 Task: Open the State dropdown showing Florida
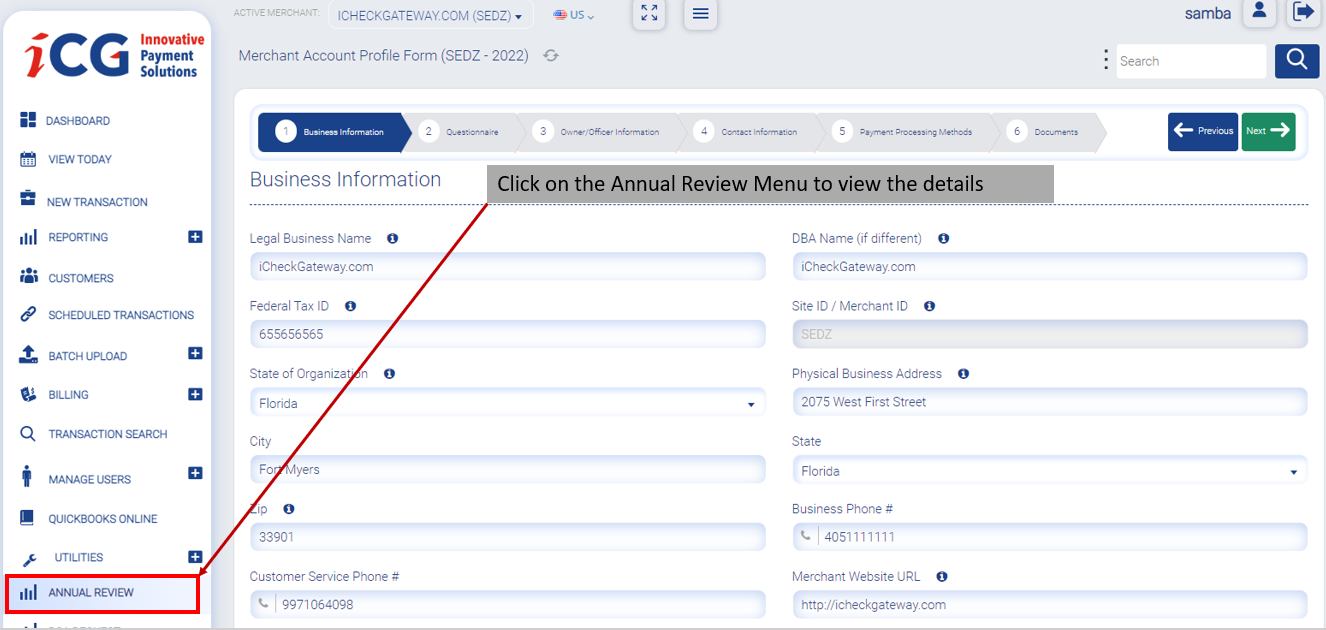click(1049, 471)
